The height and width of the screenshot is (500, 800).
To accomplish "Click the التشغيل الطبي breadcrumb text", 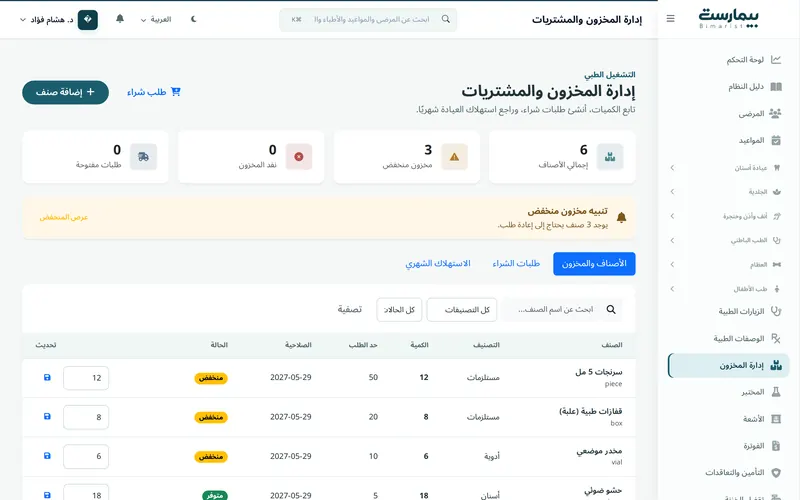I will point(610,74).
